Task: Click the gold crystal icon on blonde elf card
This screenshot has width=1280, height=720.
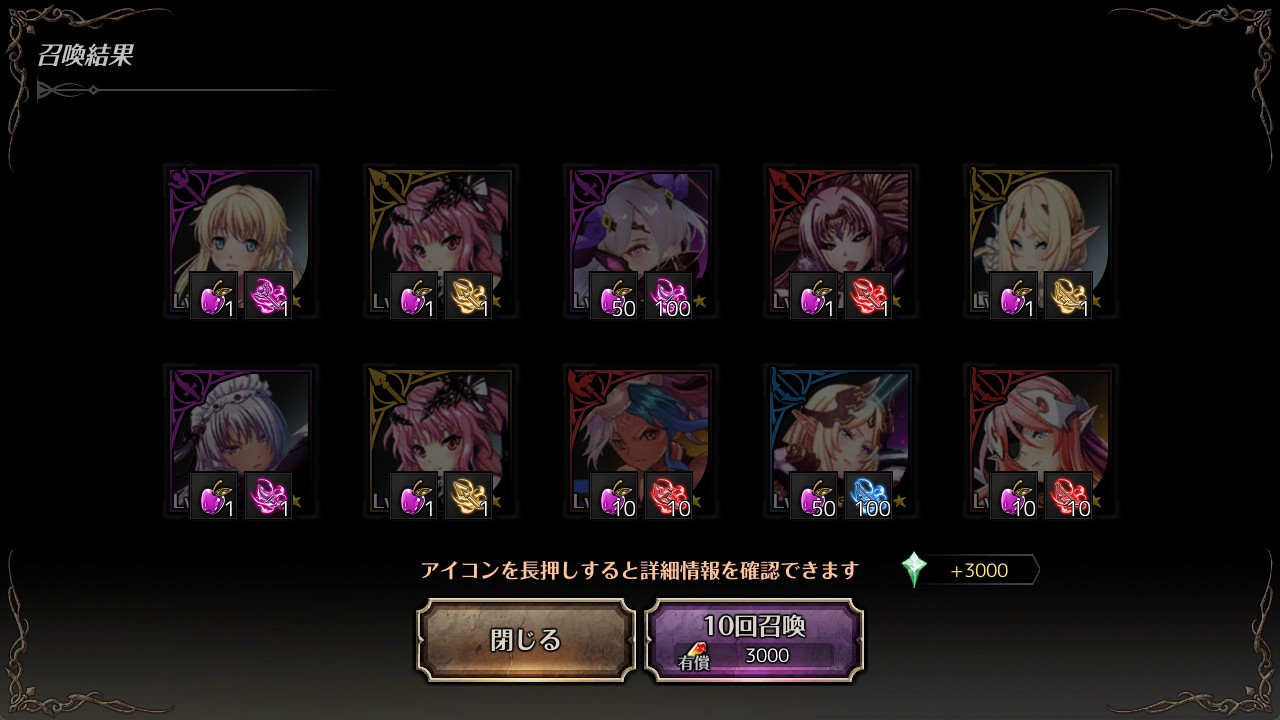Action: point(1069,295)
